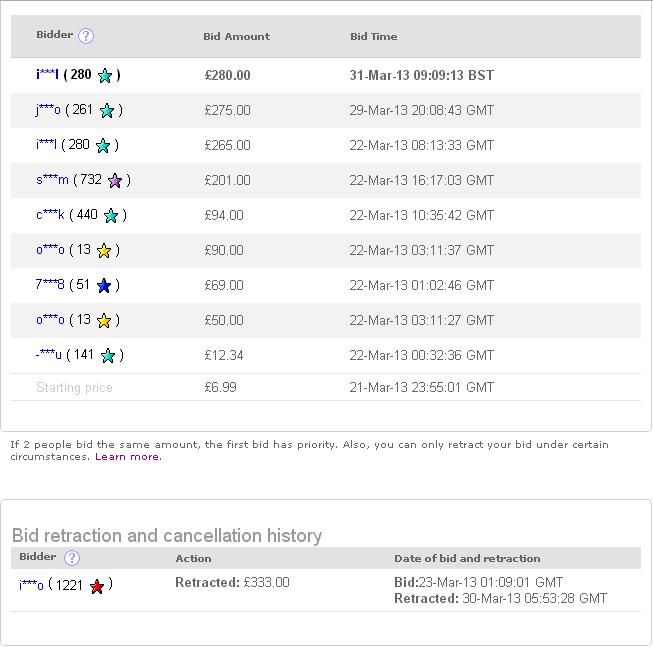The height and width of the screenshot is (648, 653).
Task: Open bidder 7***8 profile link
Action: (x=50, y=285)
